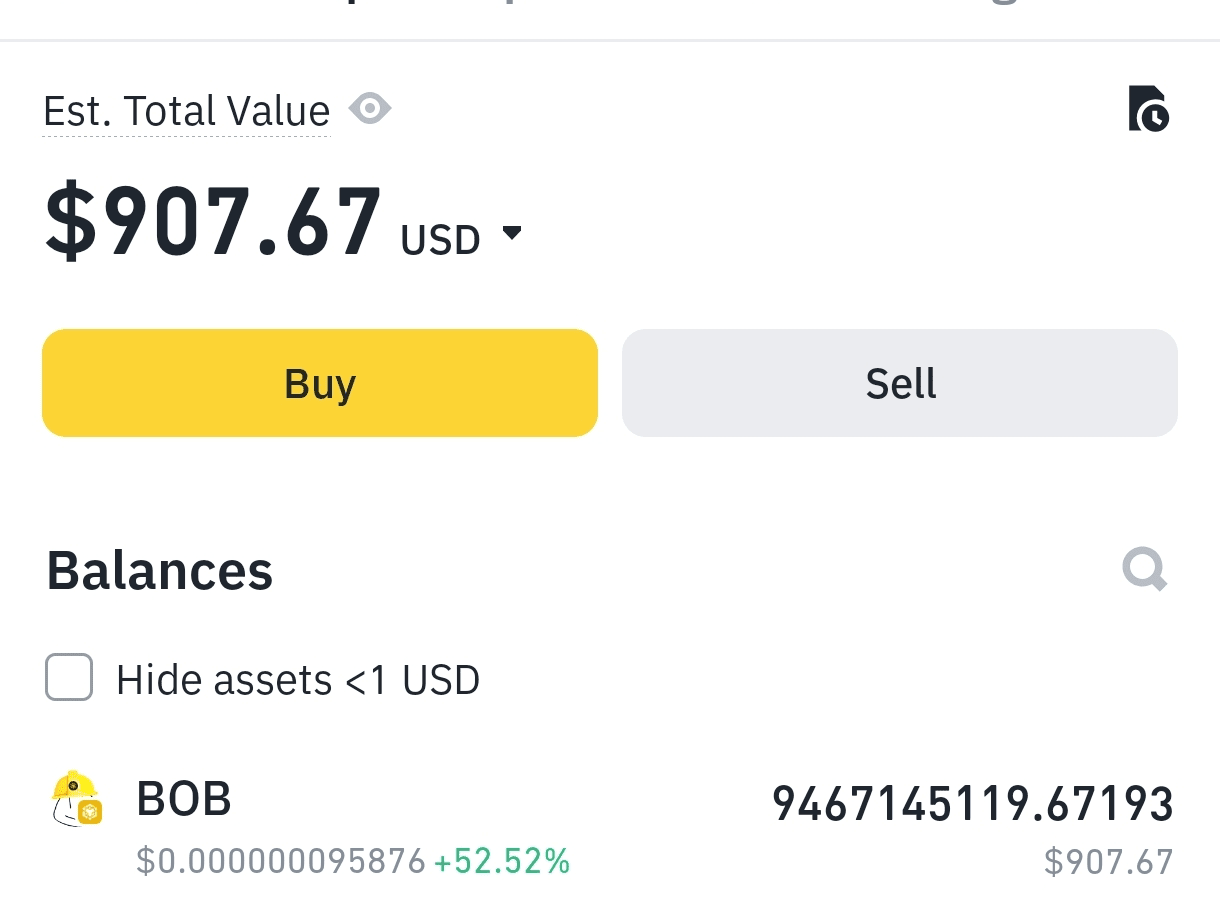Screen dimensions: 1220x915
Task: Select the Balances section heading
Action: coord(160,571)
